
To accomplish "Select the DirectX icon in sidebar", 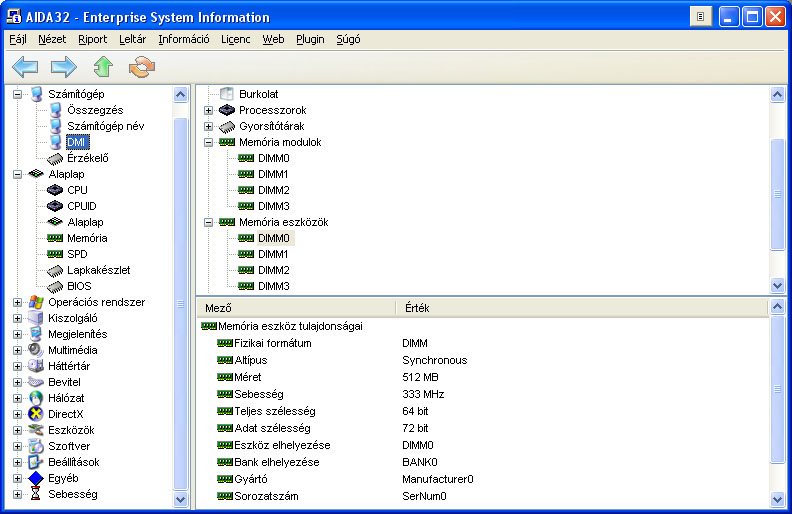I will point(37,414).
